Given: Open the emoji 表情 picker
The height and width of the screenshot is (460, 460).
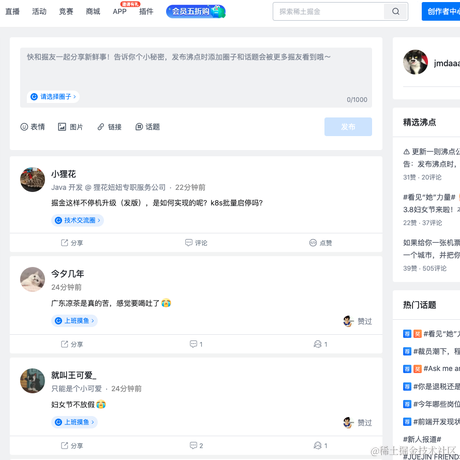Looking at the screenshot, I should point(32,127).
